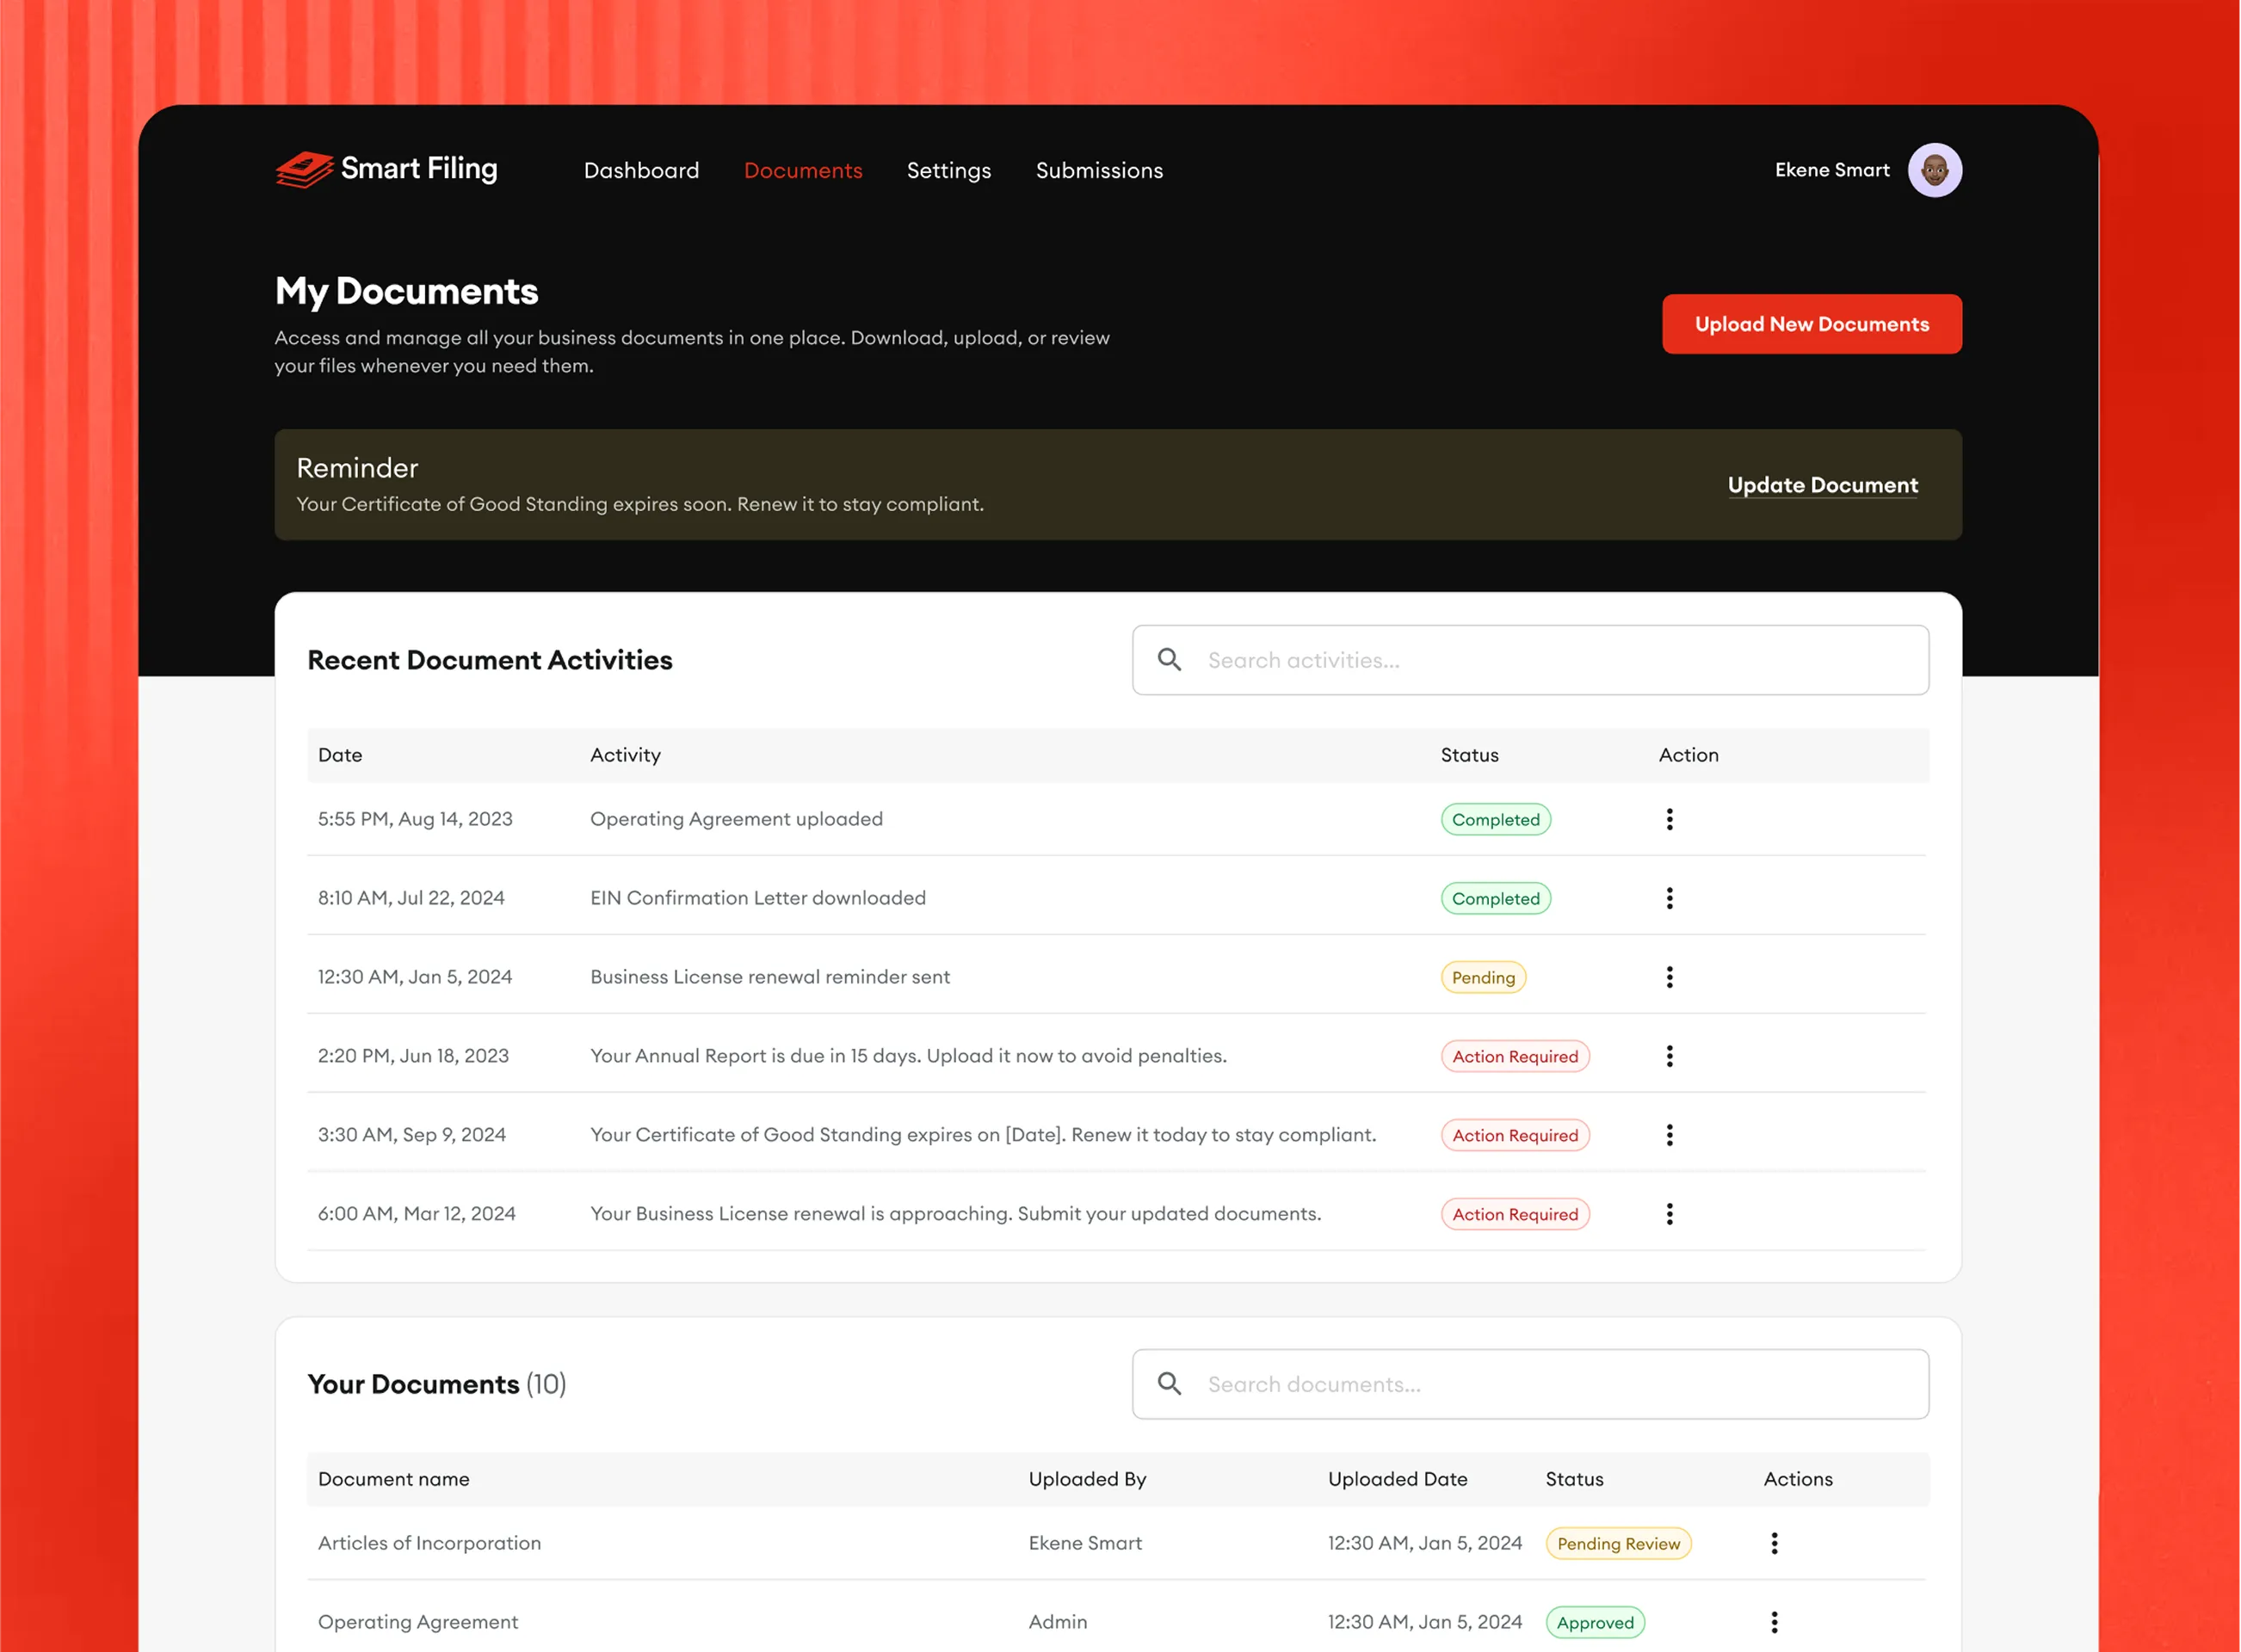
Task: Expand options for Business License renewal approaching row
Action: point(1669,1214)
